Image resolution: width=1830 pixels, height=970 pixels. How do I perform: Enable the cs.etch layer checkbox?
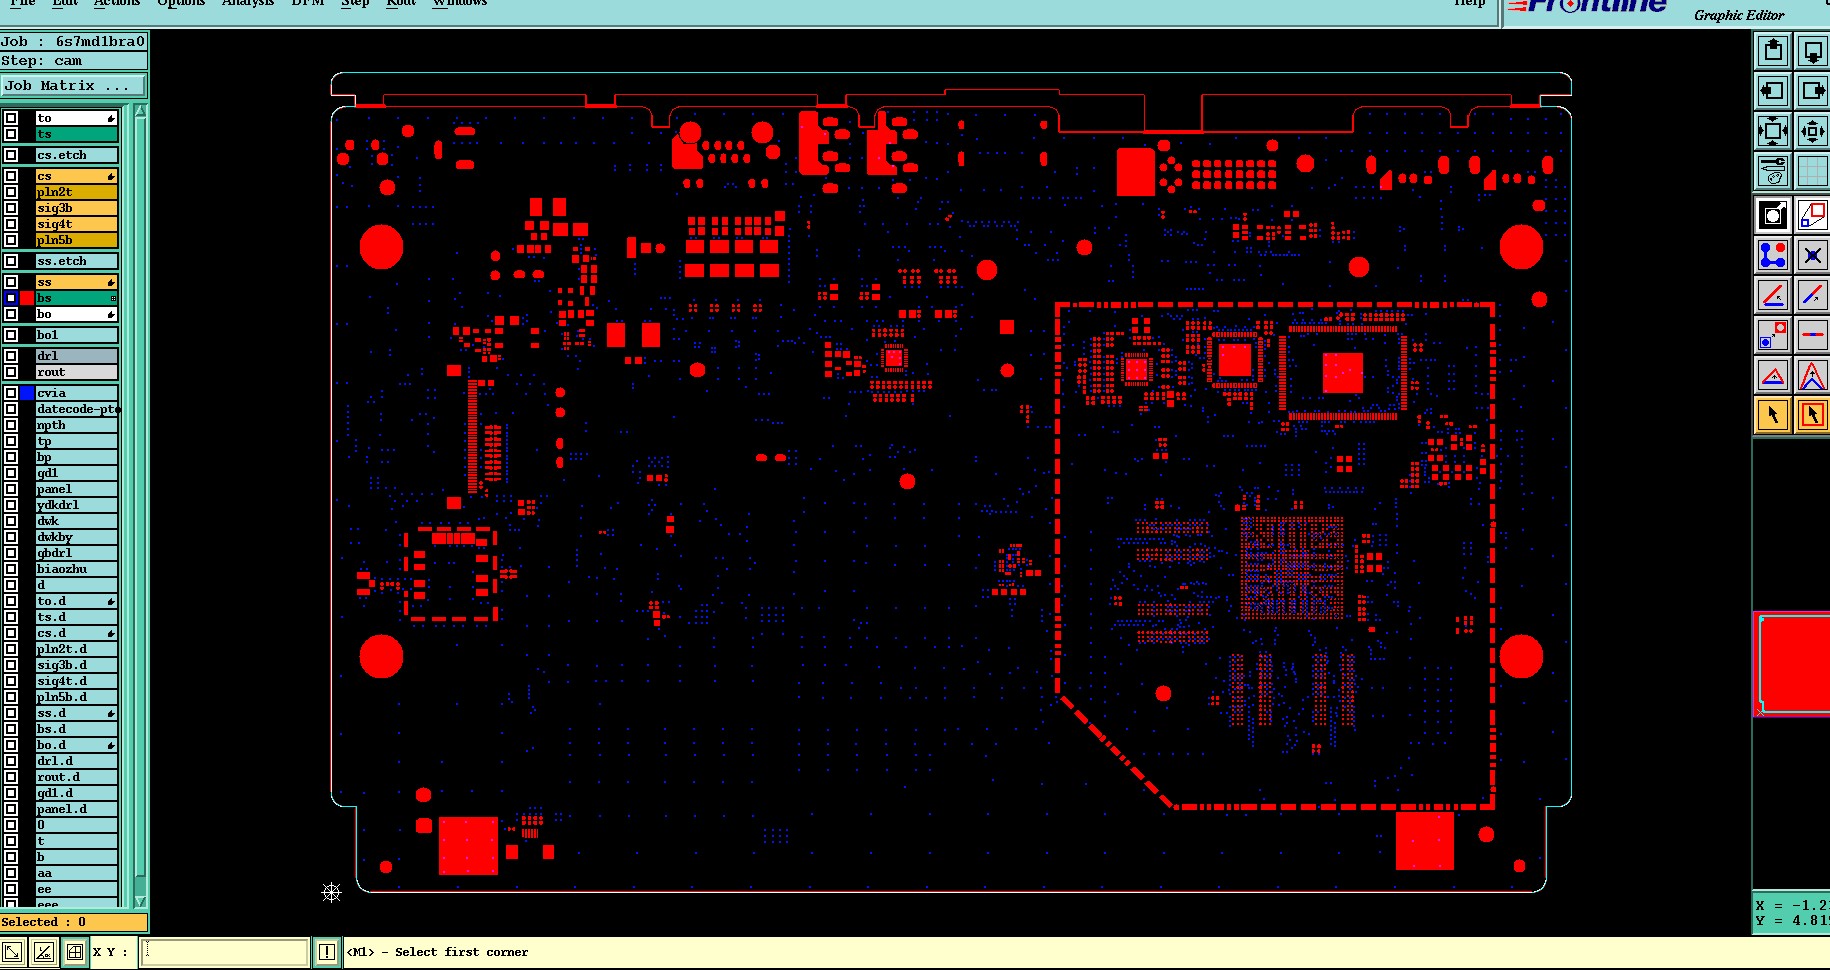coord(11,155)
